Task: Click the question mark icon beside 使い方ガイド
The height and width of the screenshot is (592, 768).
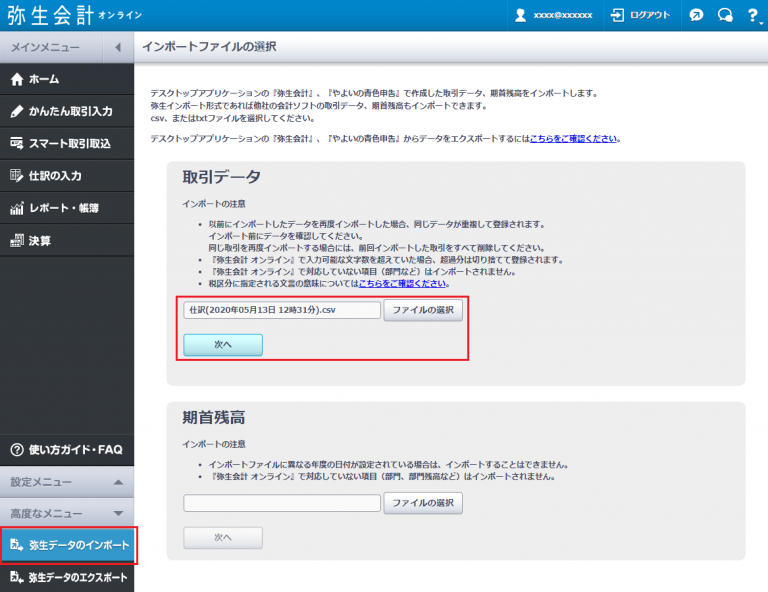Action: coord(17,450)
